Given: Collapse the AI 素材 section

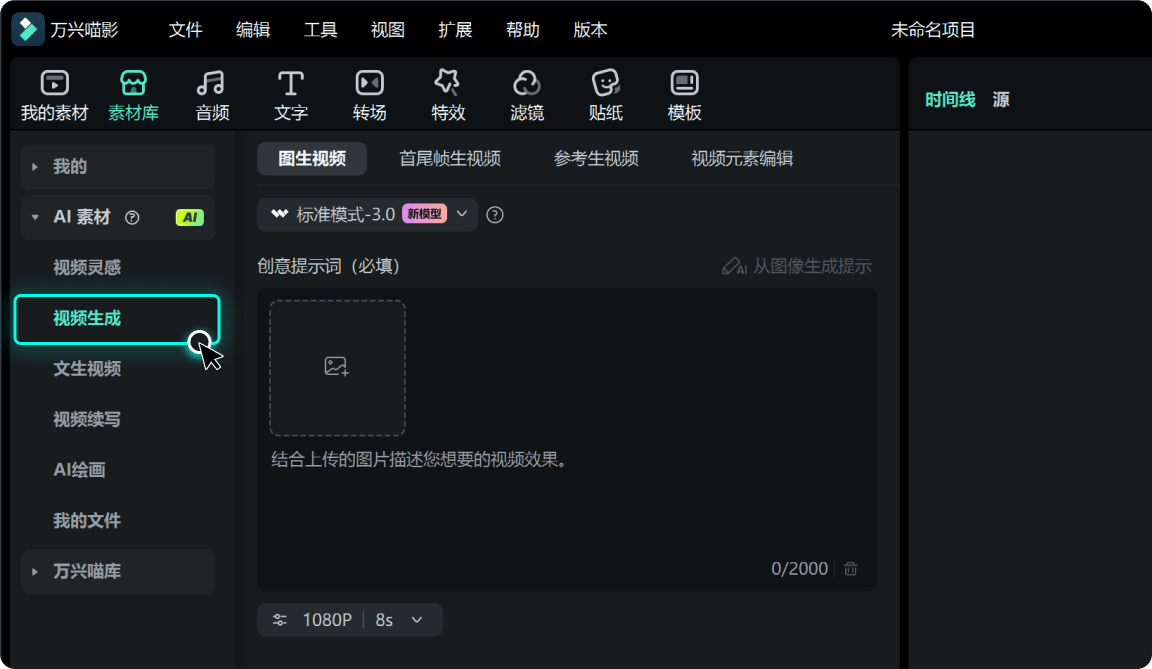Looking at the screenshot, I should (35, 217).
